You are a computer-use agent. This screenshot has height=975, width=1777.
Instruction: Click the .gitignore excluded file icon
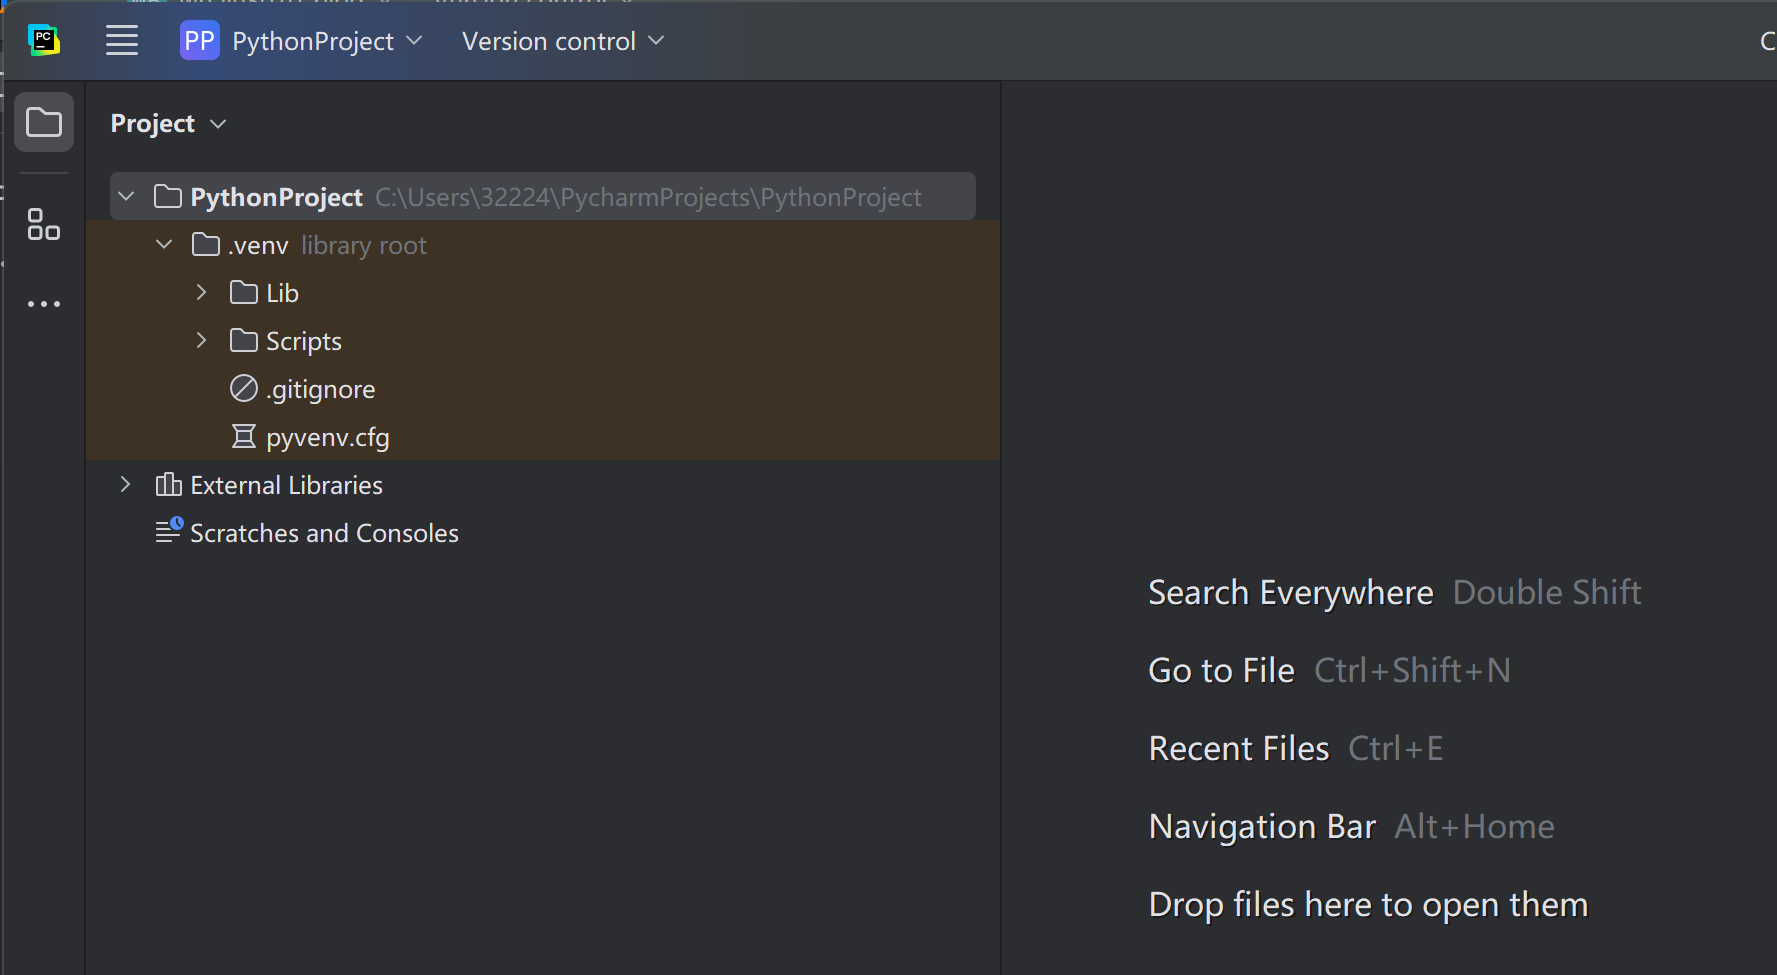point(243,388)
